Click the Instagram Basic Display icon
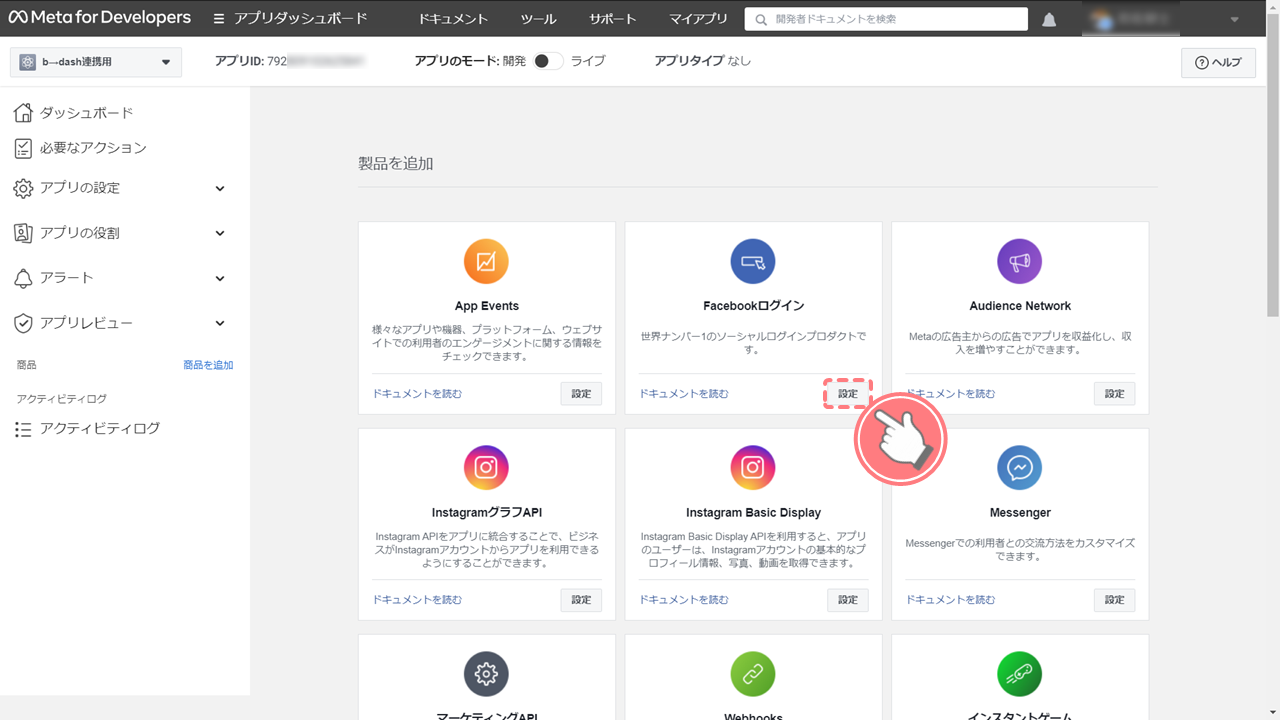The image size is (1280, 720). tap(753, 468)
